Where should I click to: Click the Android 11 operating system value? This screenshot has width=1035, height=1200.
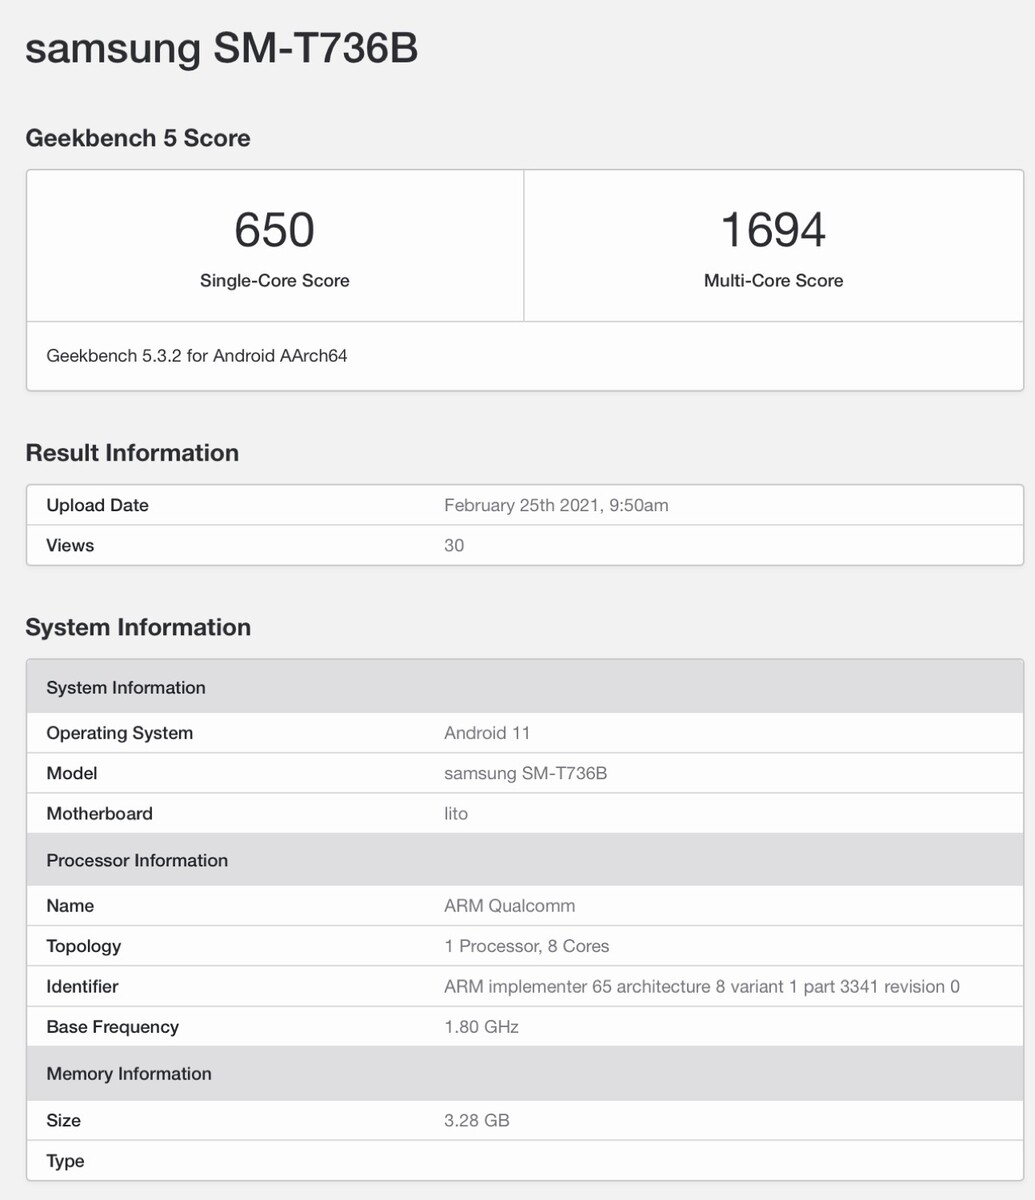[487, 733]
